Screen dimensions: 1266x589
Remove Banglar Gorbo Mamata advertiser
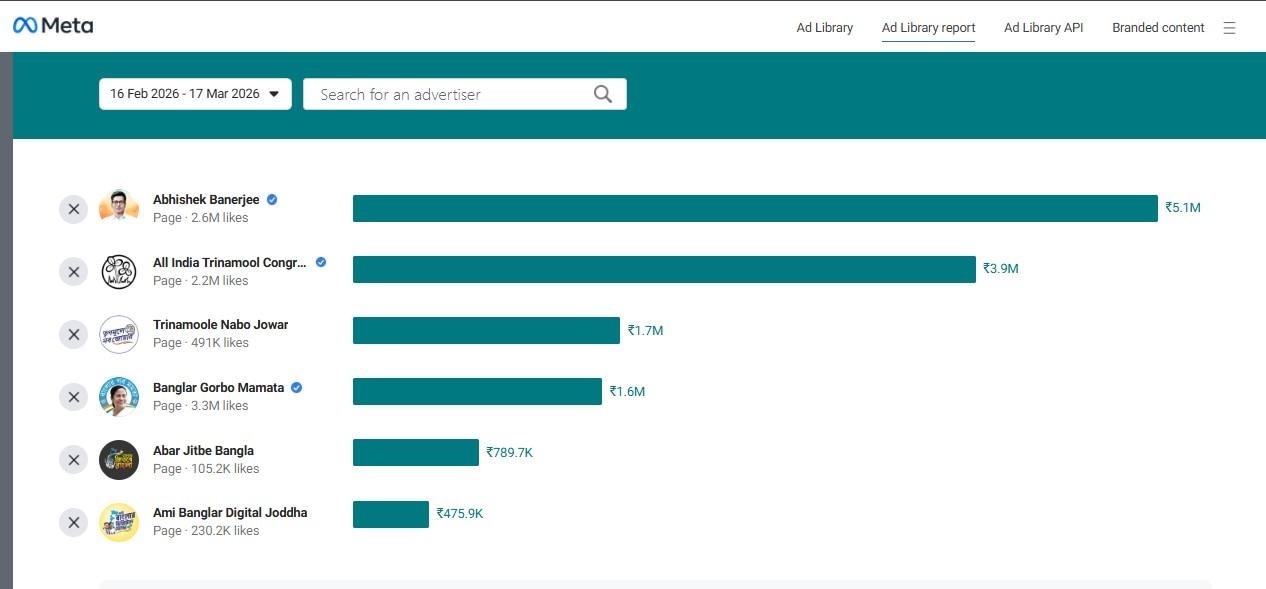73,397
